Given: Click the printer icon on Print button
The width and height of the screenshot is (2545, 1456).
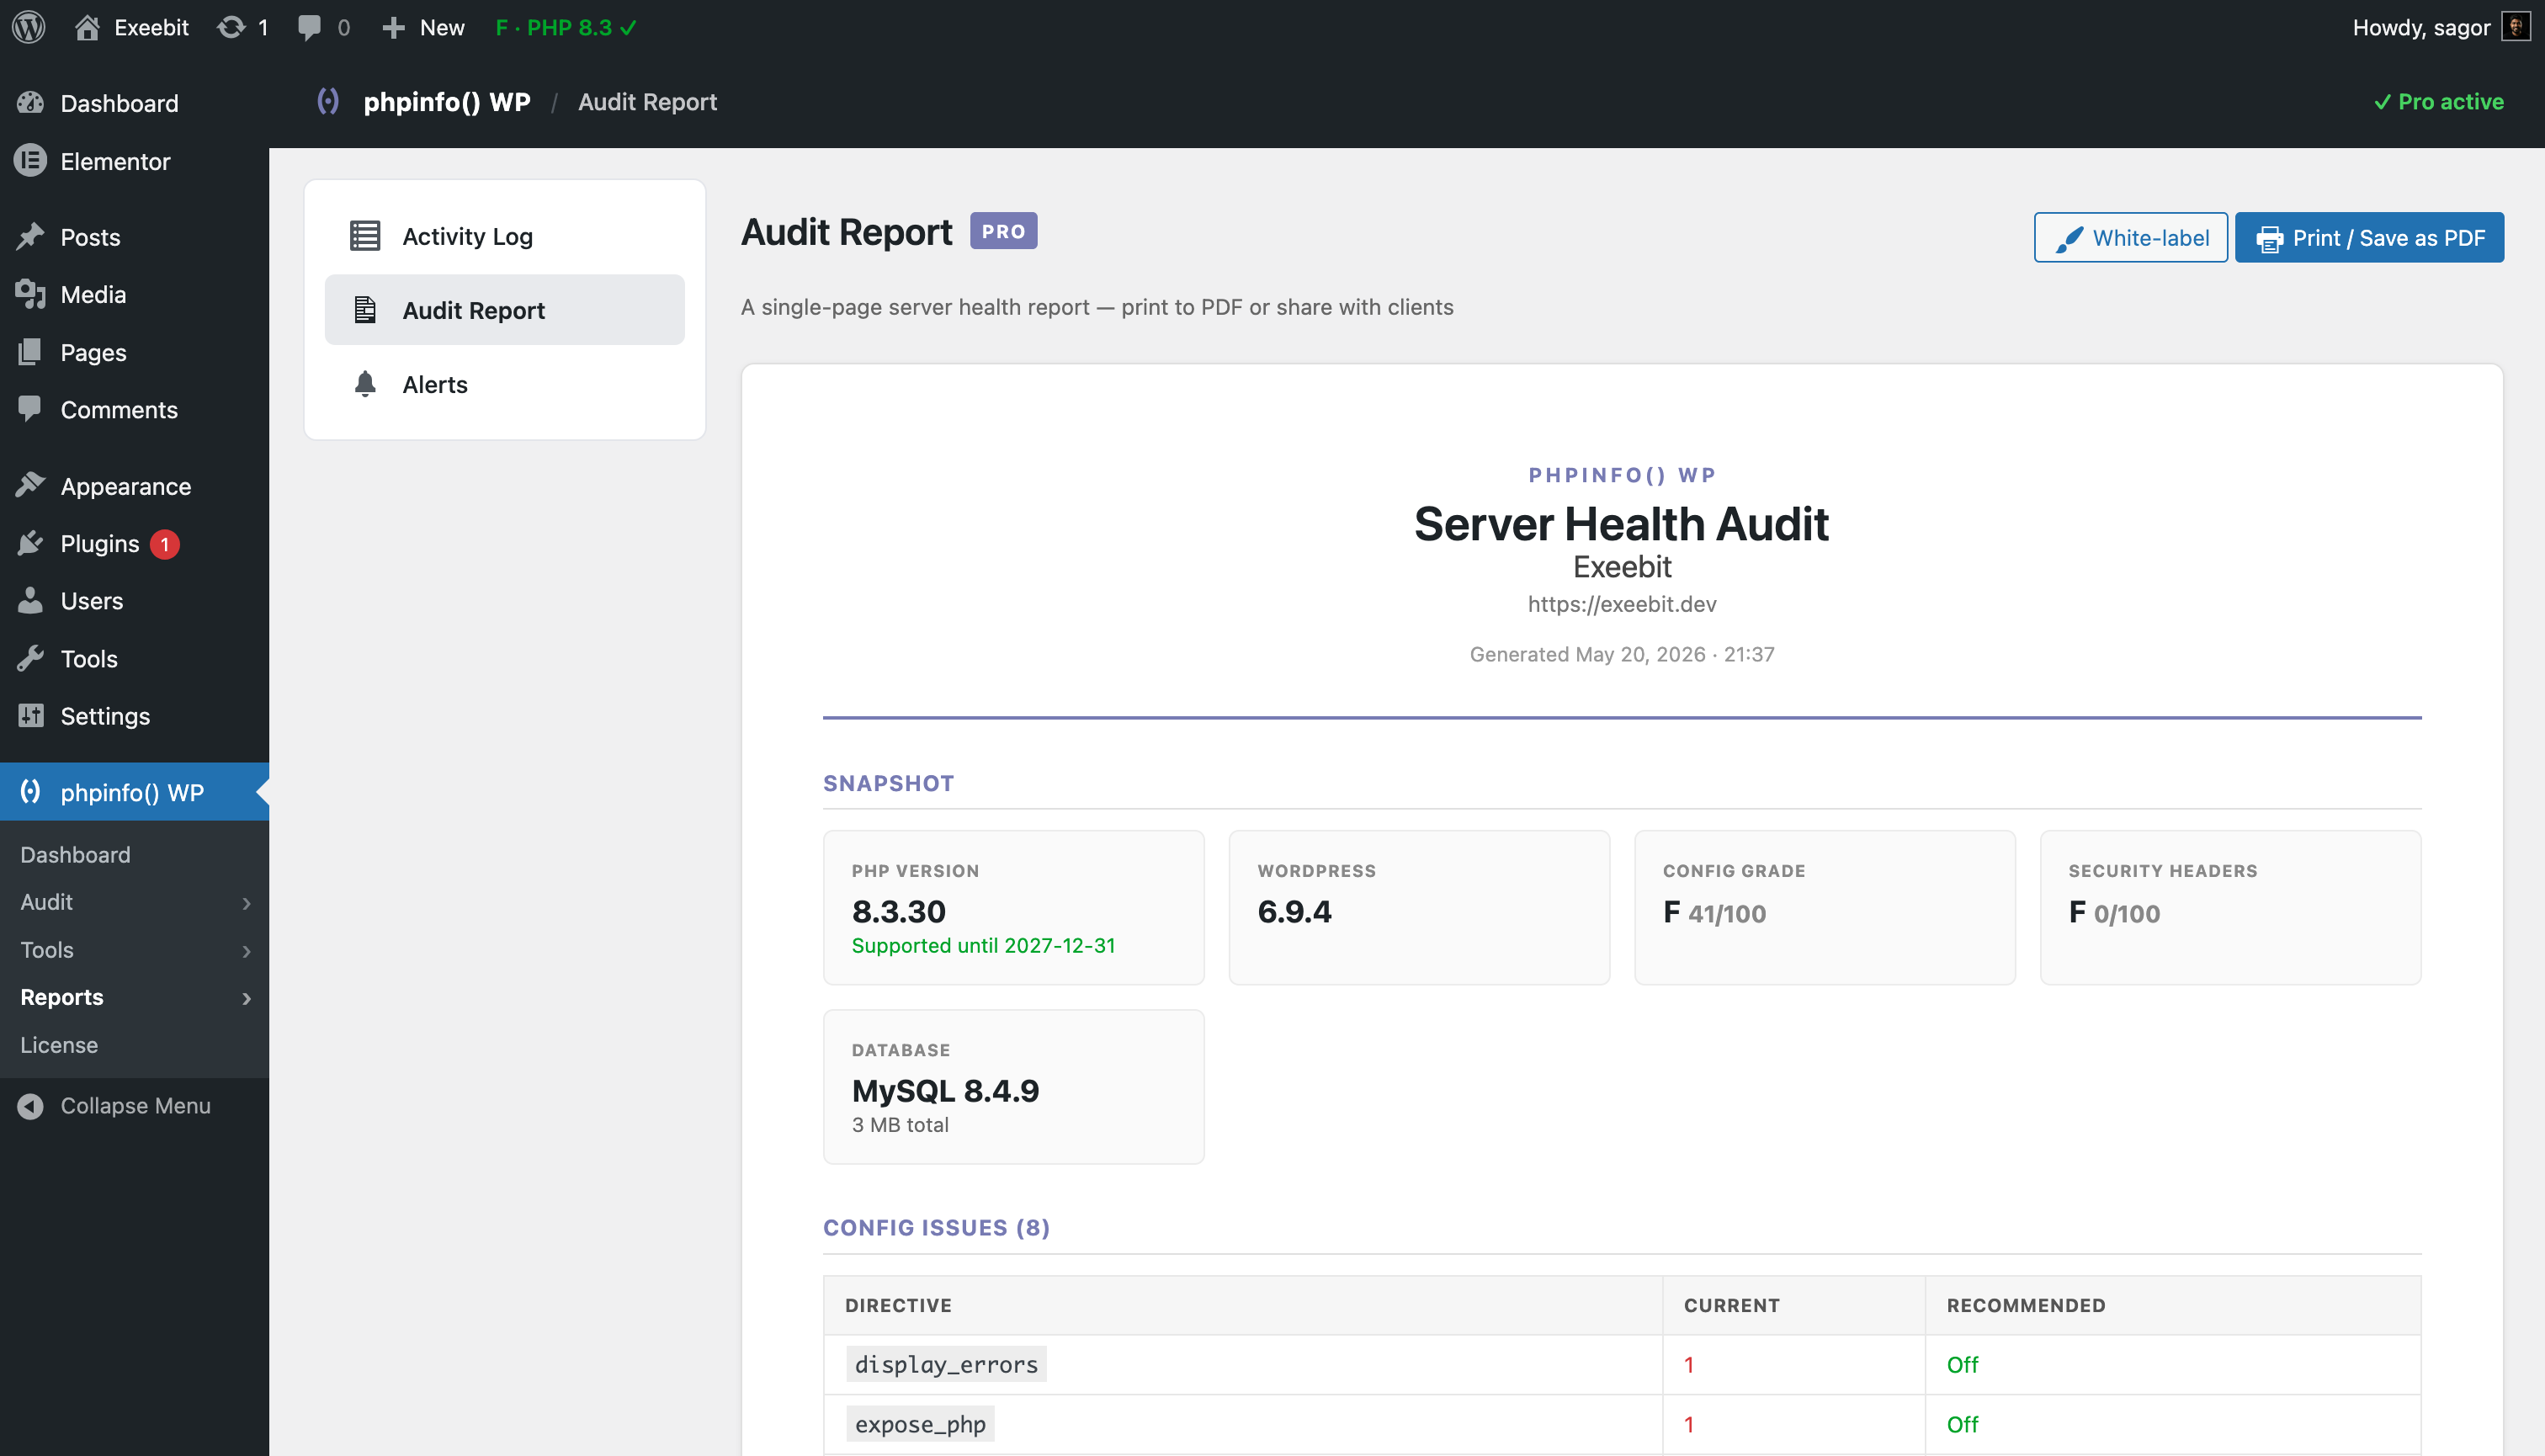Looking at the screenshot, I should click(x=2270, y=238).
